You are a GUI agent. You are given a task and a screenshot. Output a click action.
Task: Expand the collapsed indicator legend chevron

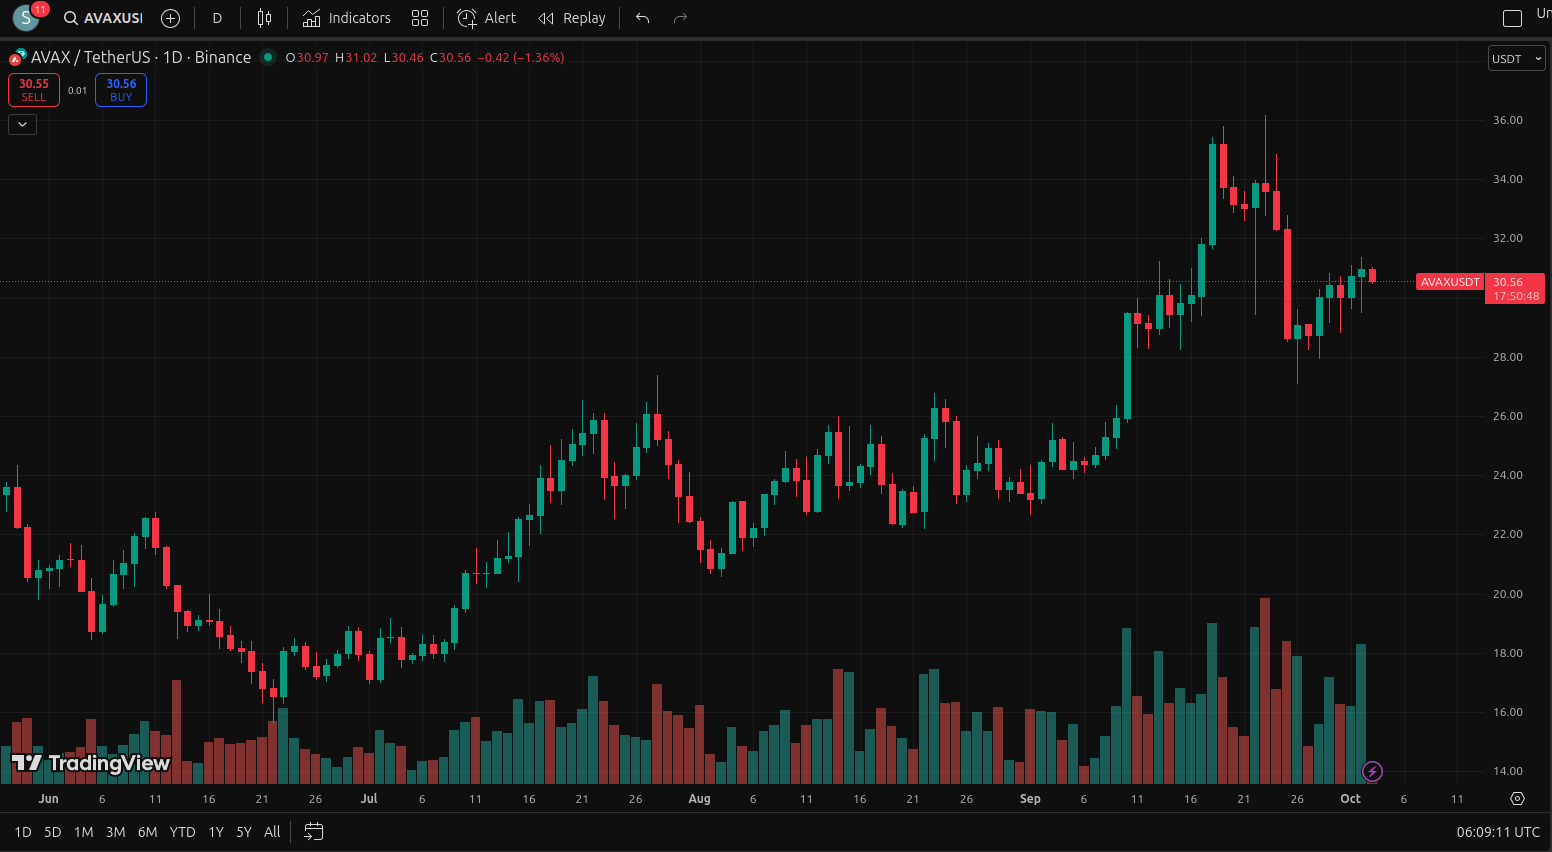click(x=22, y=124)
